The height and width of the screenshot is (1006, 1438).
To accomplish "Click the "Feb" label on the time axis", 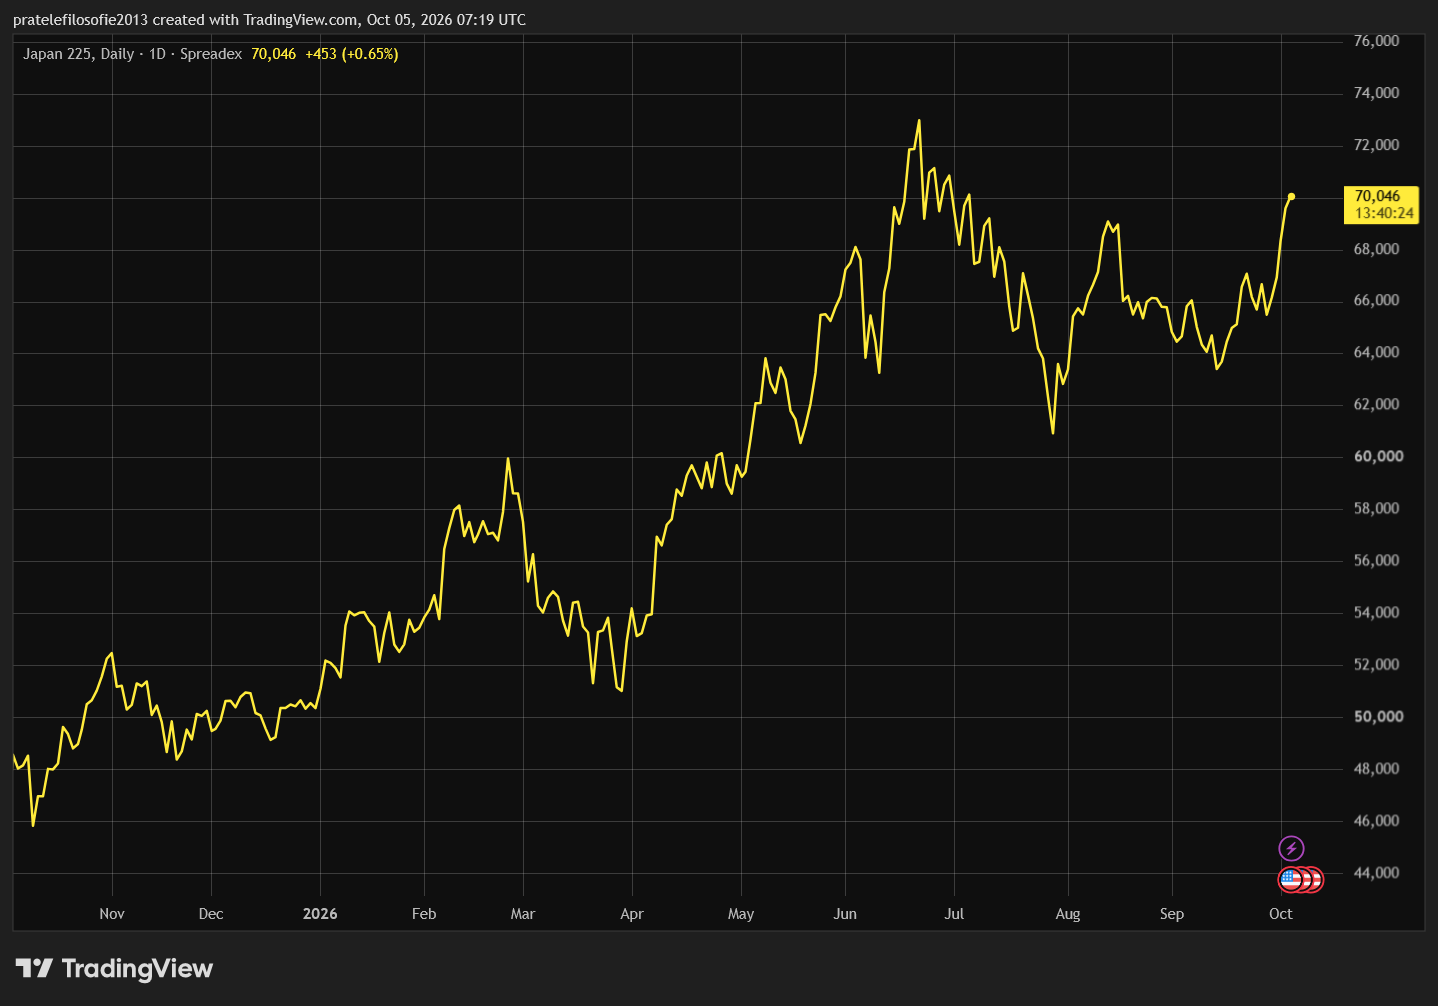I will click(424, 914).
